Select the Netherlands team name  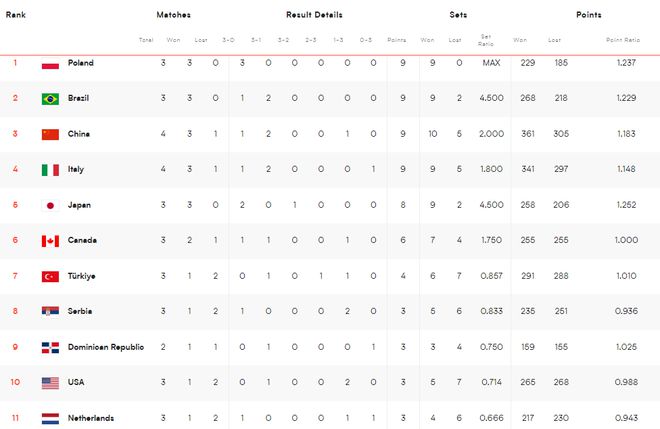click(x=91, y=418)
